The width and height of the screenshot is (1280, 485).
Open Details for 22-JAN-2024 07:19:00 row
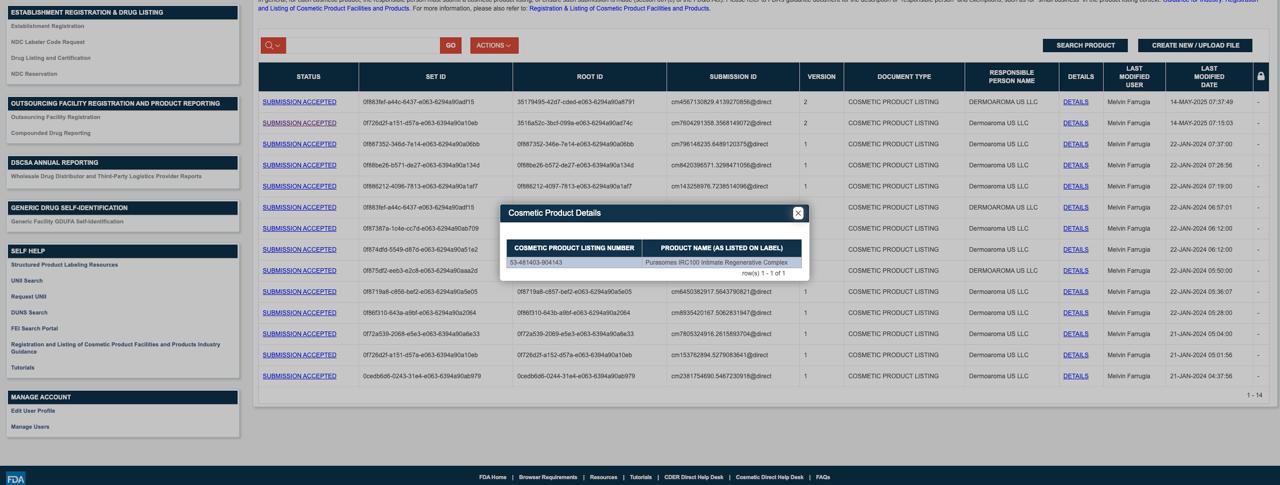1076,186
